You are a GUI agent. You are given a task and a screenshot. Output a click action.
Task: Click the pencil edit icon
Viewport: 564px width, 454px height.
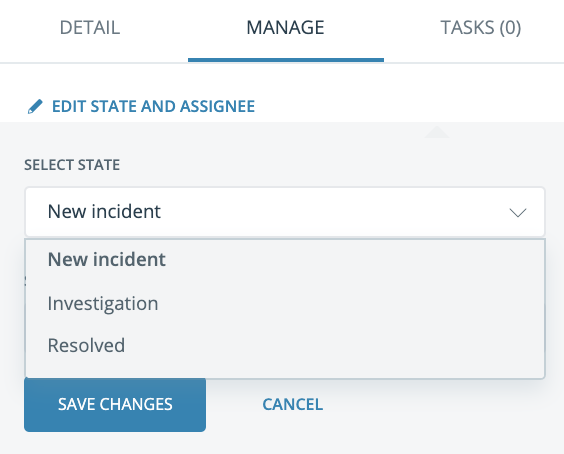(35, 106)
